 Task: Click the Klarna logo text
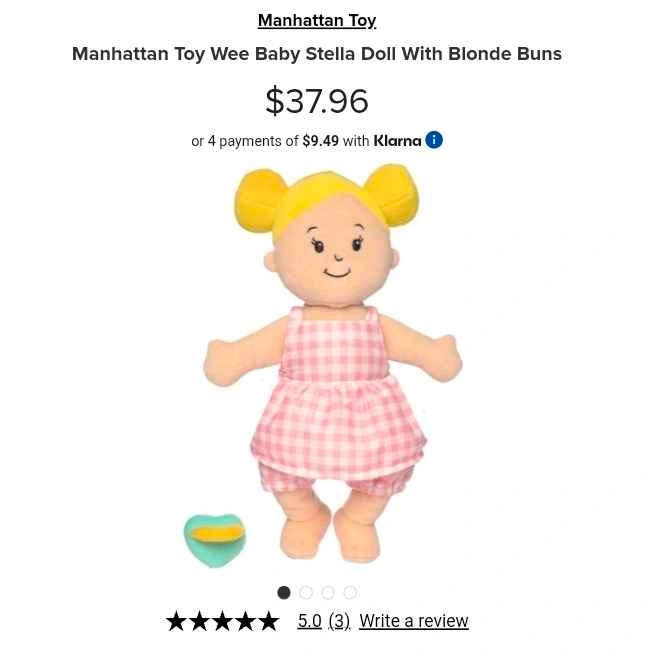397,141
